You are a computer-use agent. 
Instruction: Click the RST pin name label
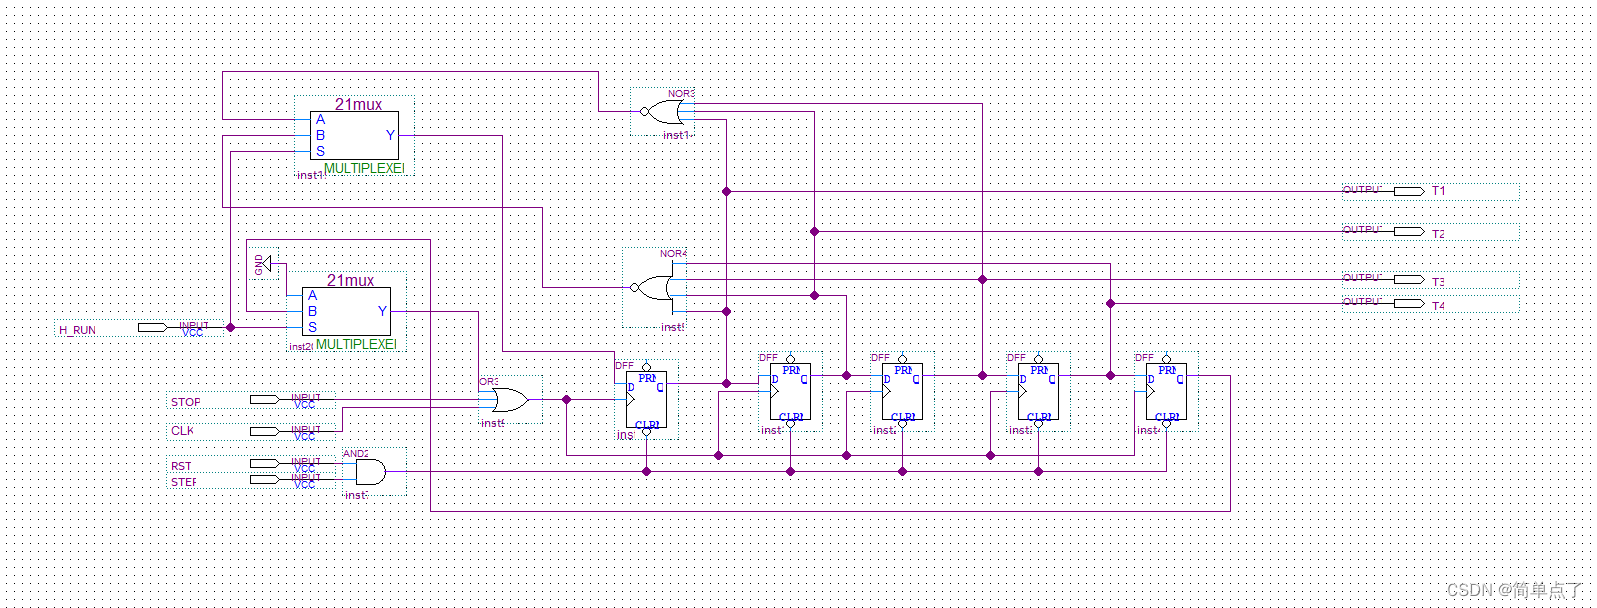[x=181, y=466]
